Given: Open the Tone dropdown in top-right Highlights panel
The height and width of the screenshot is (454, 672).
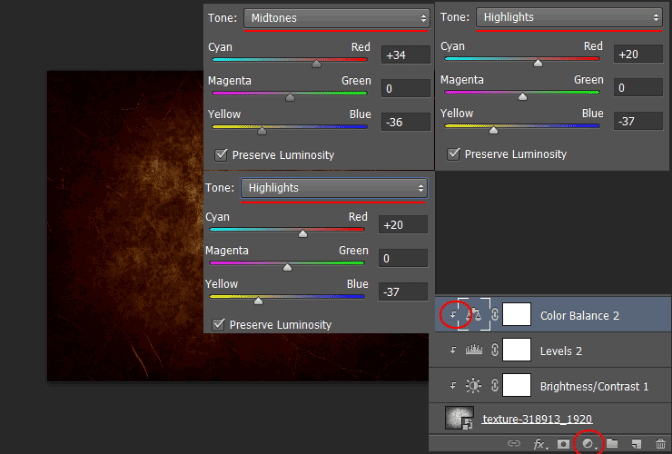Looking at the screenshot, I should (569, 17).
